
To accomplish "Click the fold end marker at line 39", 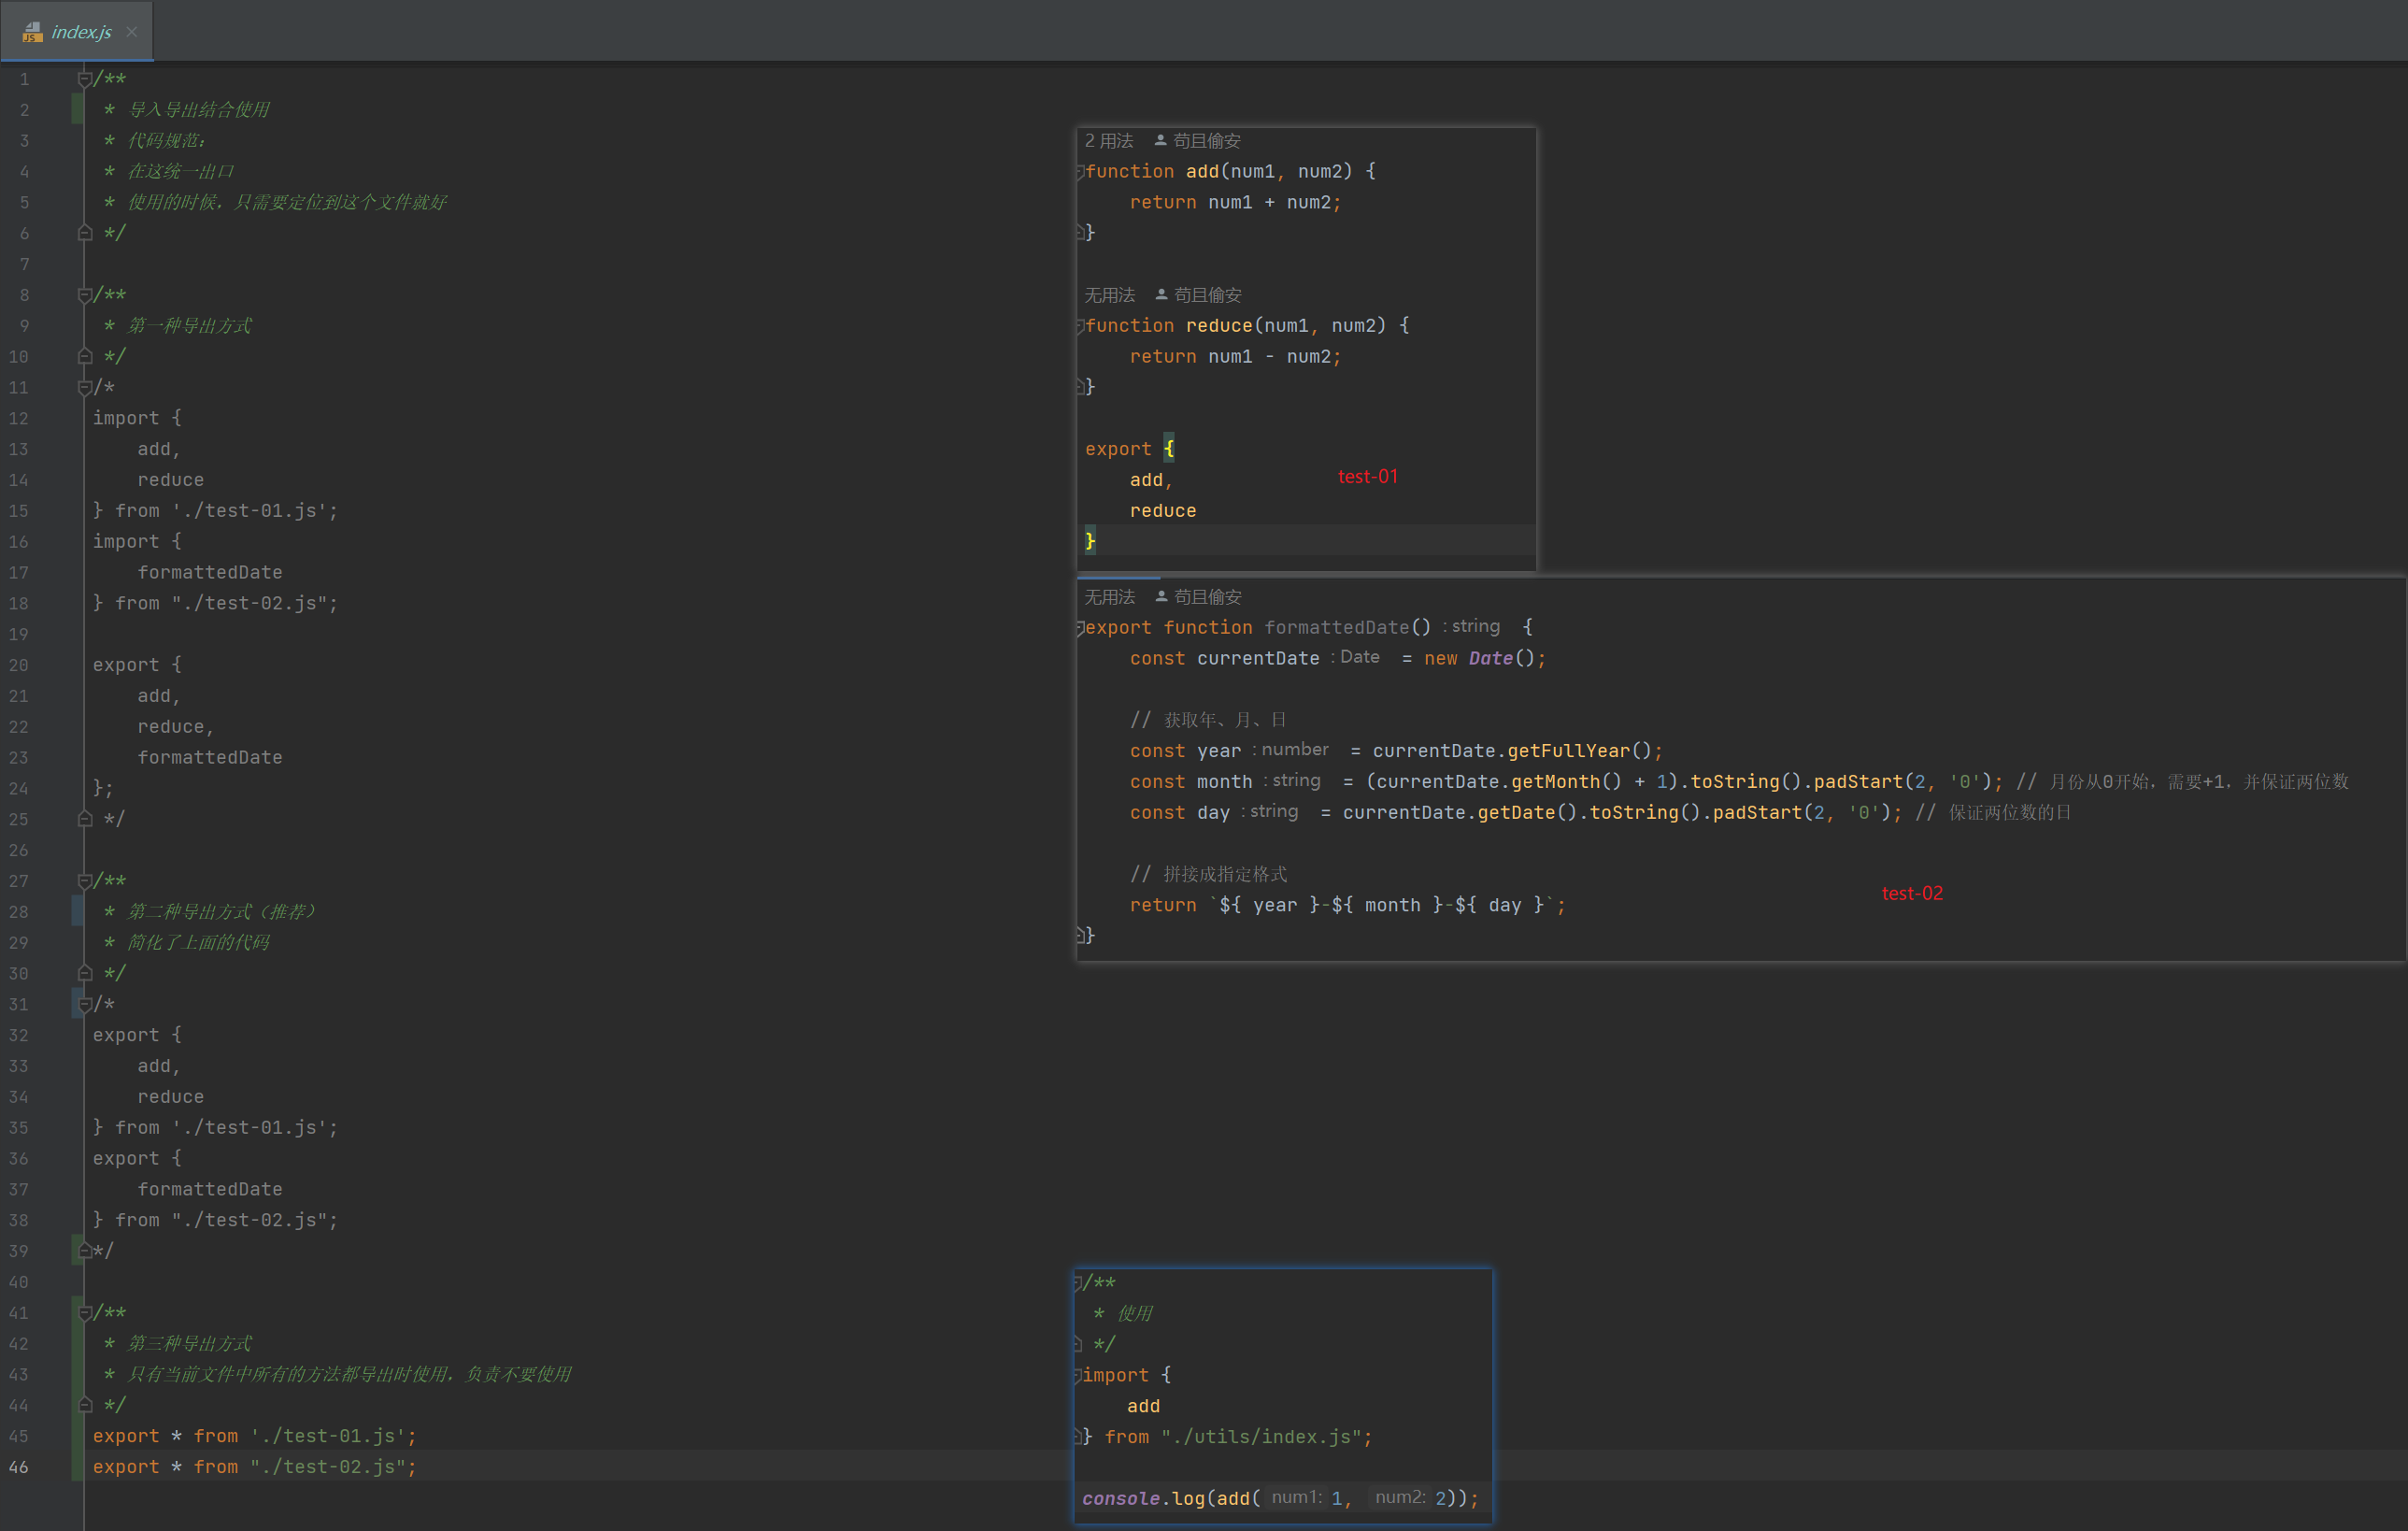I will (85, 1251).
